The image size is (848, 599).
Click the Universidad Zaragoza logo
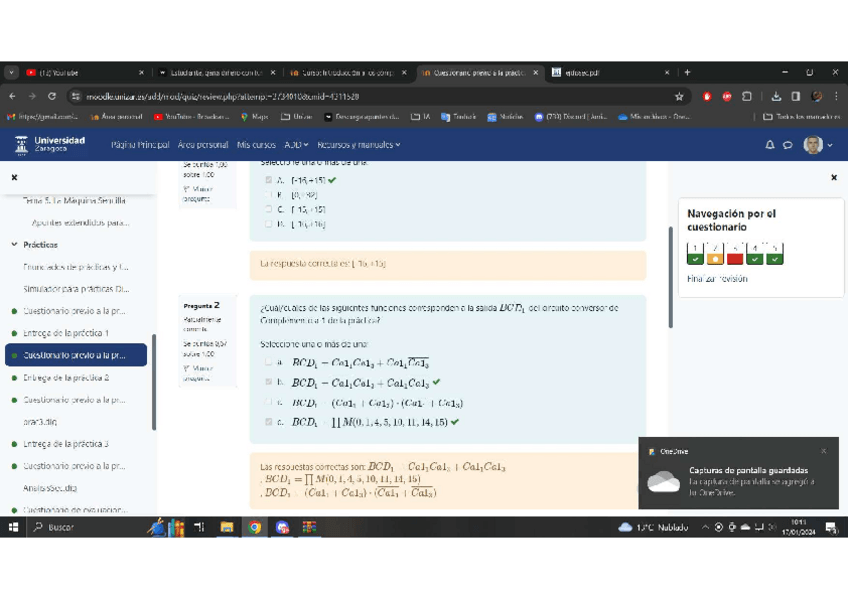coord(50,144)
